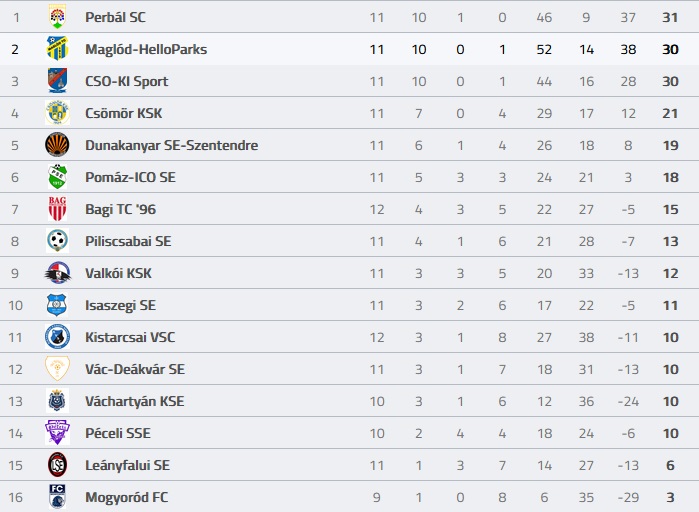Open the Kistarcsai VSC team page
The image size is (699, 512).
tap(130, 337)
